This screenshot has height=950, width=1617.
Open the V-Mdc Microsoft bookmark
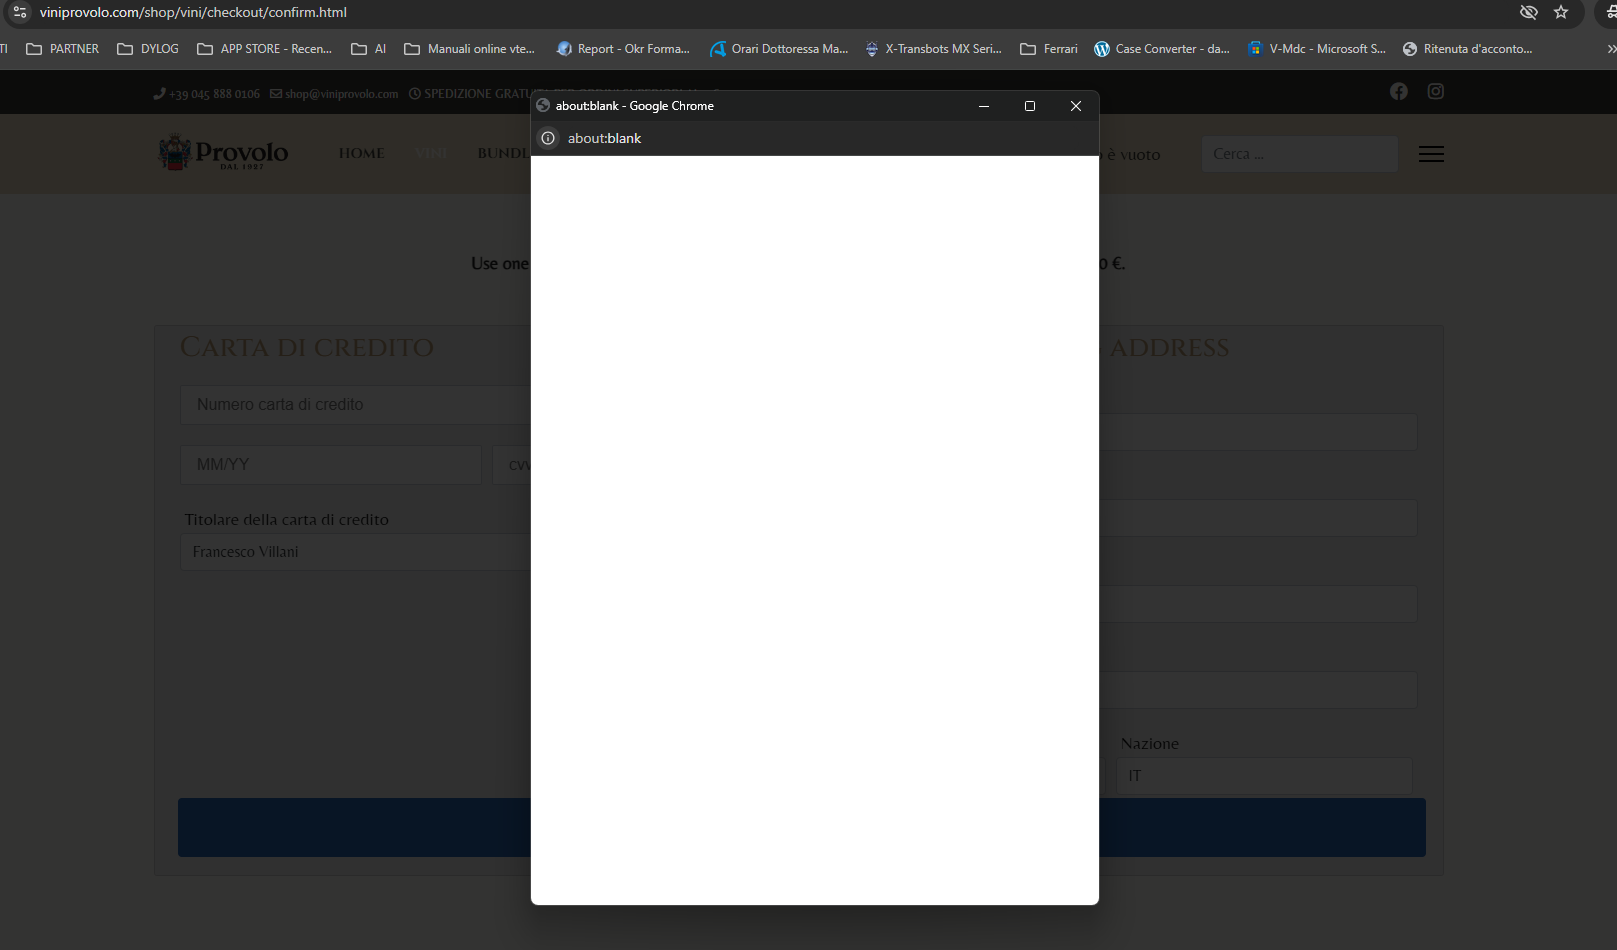coord(1317,49)
